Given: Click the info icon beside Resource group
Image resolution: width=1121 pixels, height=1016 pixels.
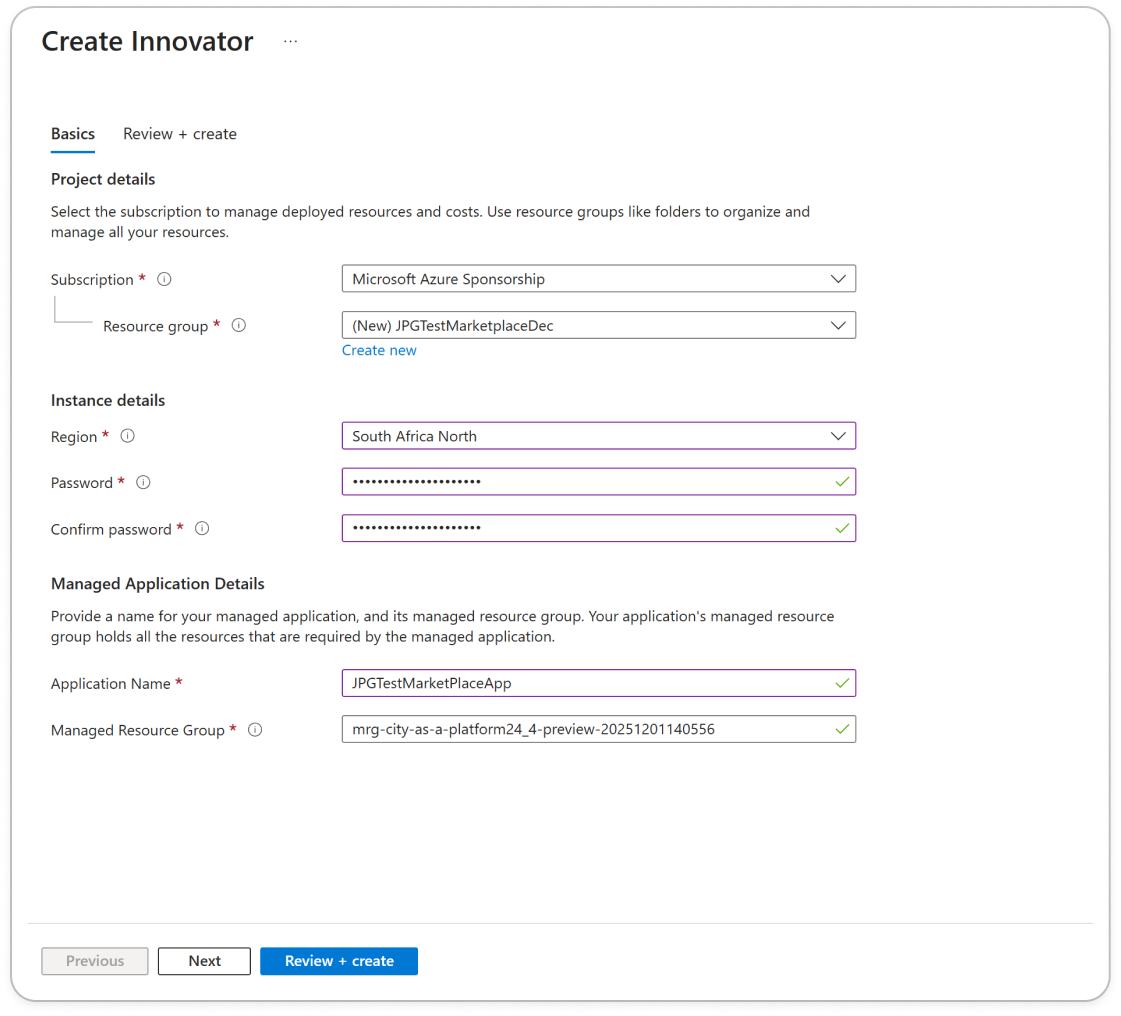Looking at the screenshot, I should point(239,326).
